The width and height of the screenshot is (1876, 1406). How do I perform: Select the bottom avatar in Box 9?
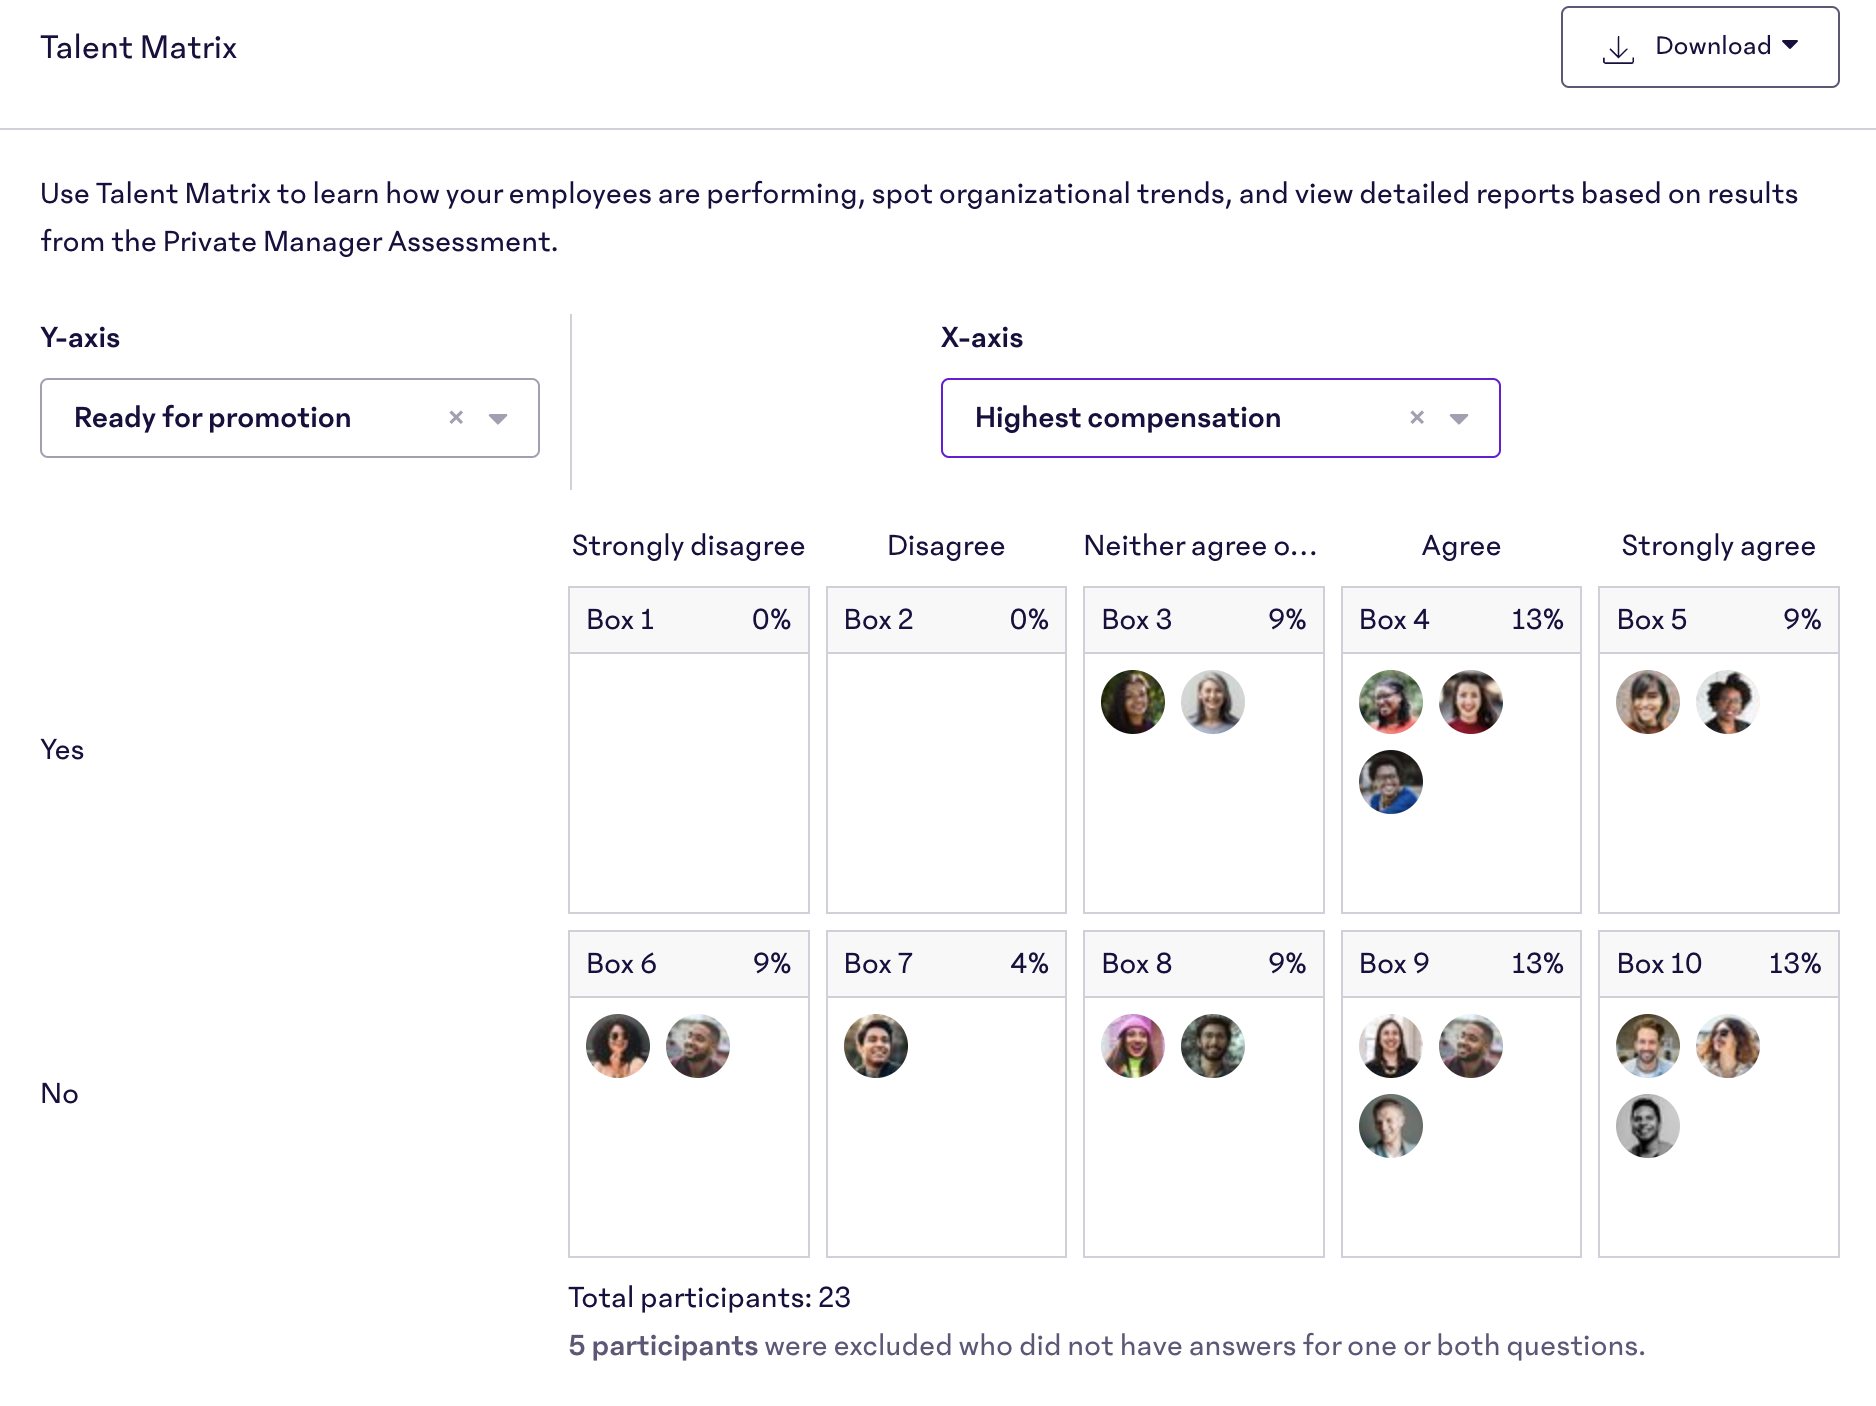click(1390, 1125)
